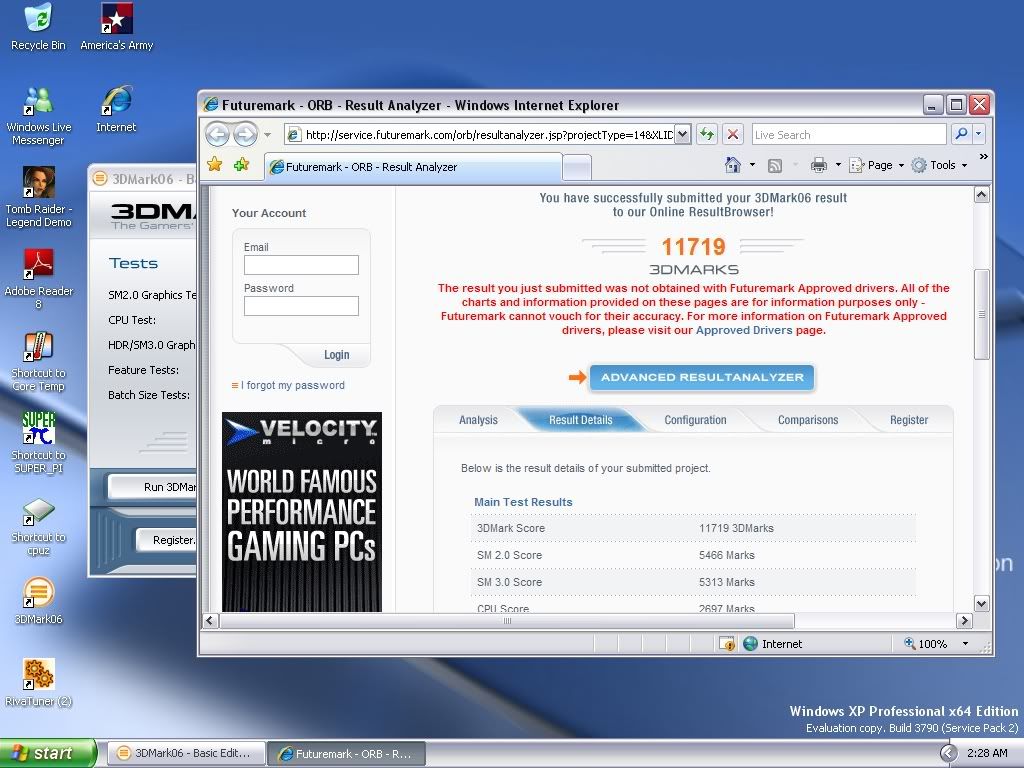
Task: Click the Home page icon
Action: pos(733,165)
